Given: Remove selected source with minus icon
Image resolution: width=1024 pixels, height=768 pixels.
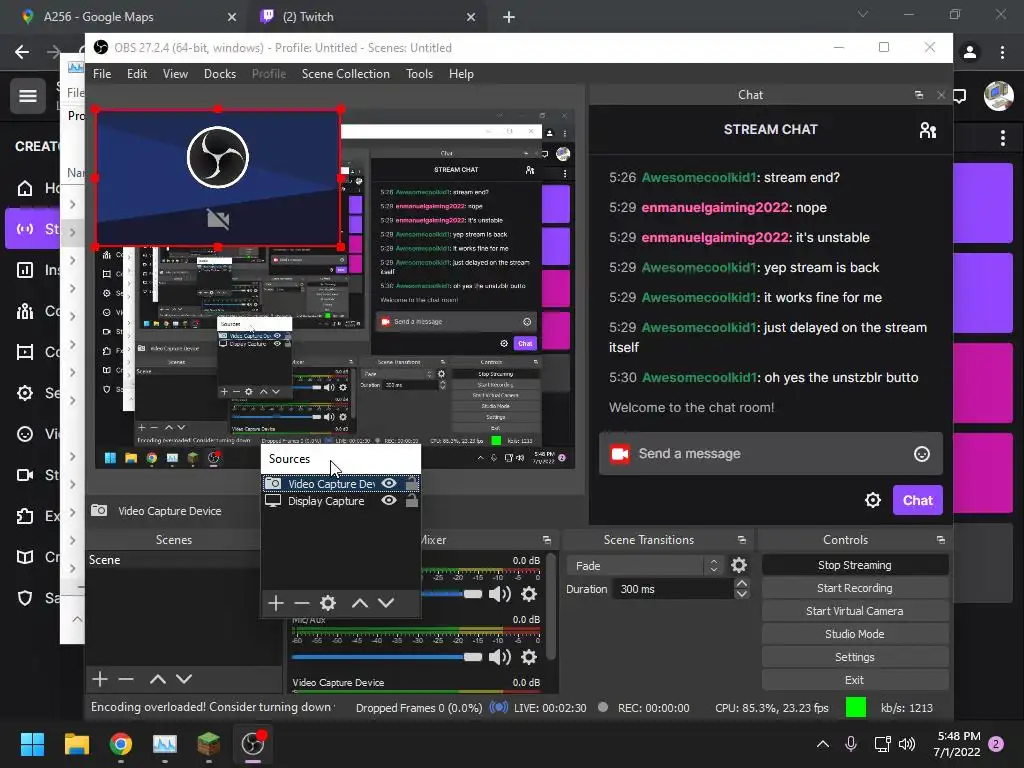Looking at the screenshot, I should [301, 603].
